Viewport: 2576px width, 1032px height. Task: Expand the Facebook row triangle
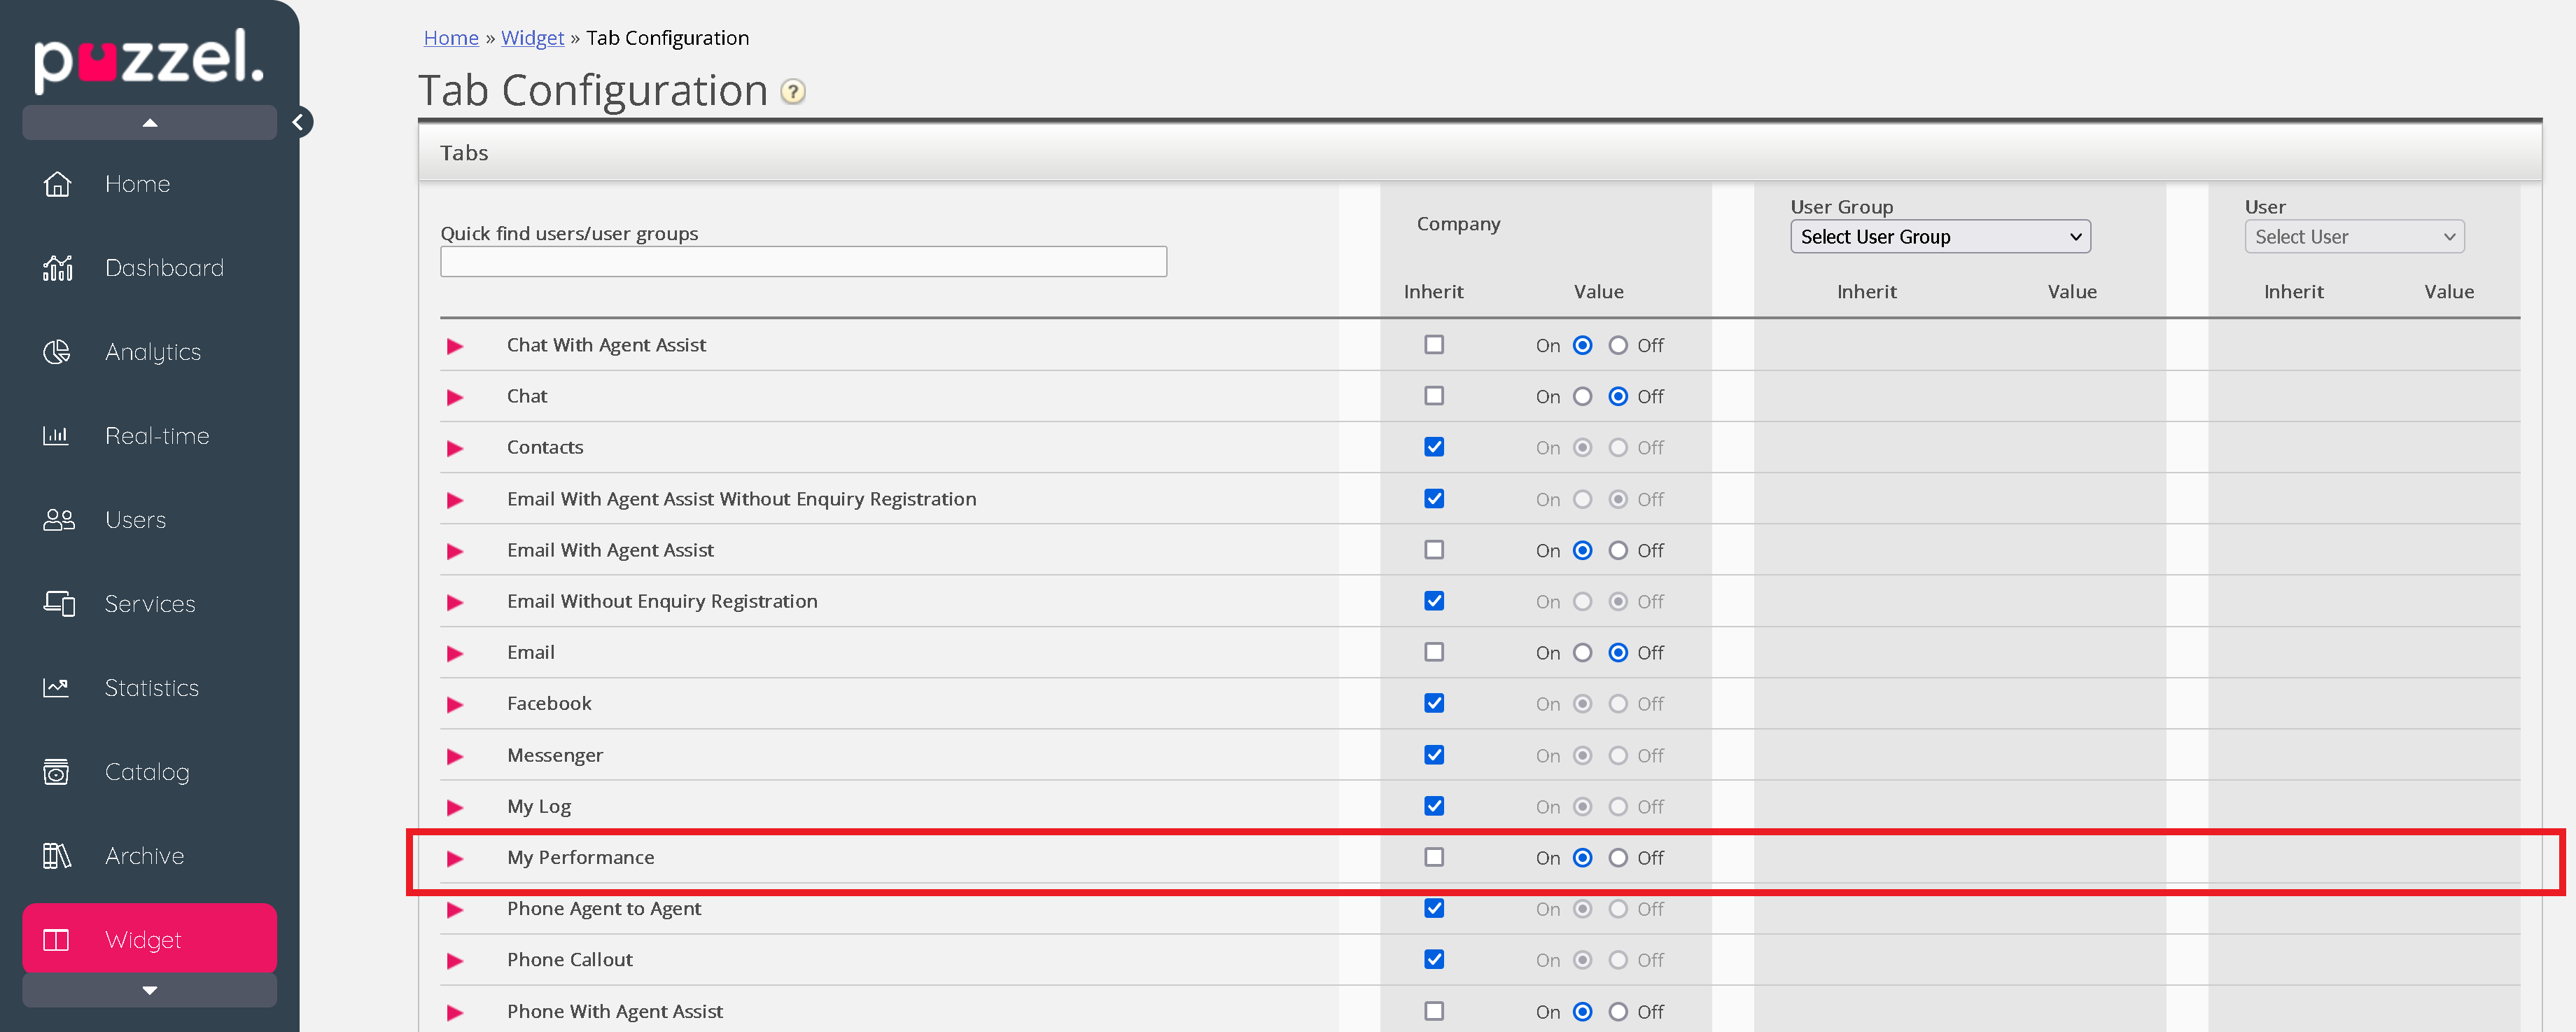coord(455,704)
